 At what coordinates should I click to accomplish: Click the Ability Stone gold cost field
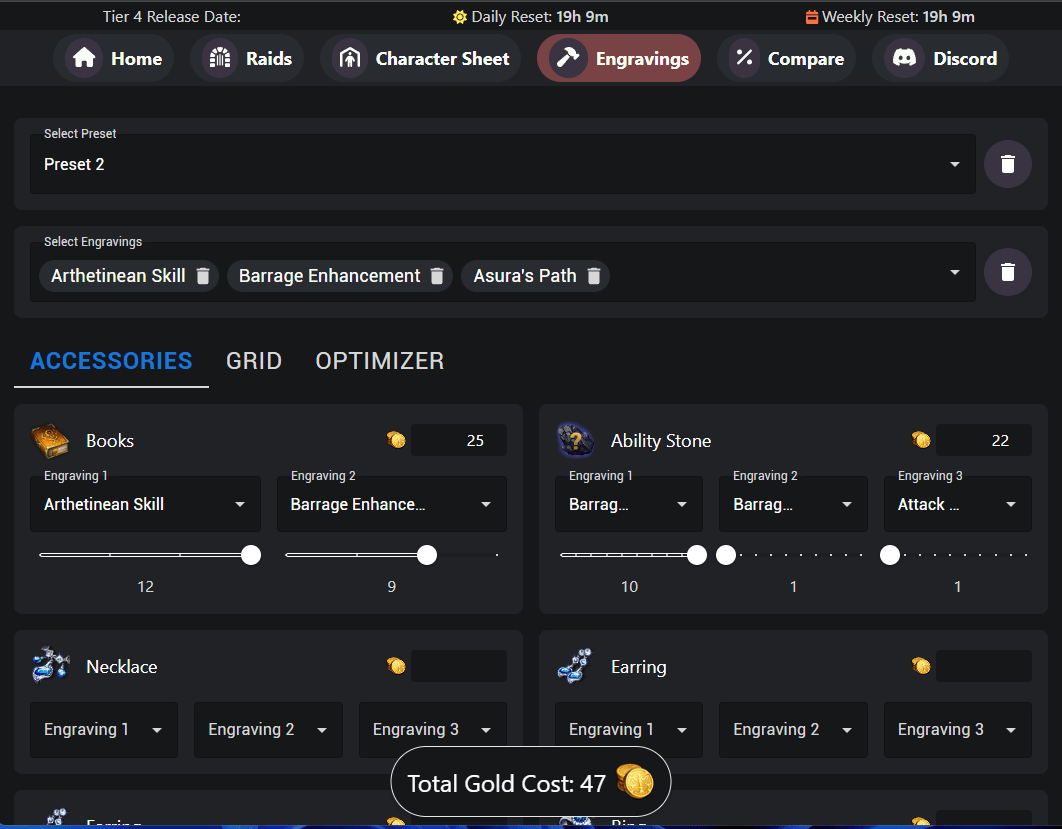[983, 441]
